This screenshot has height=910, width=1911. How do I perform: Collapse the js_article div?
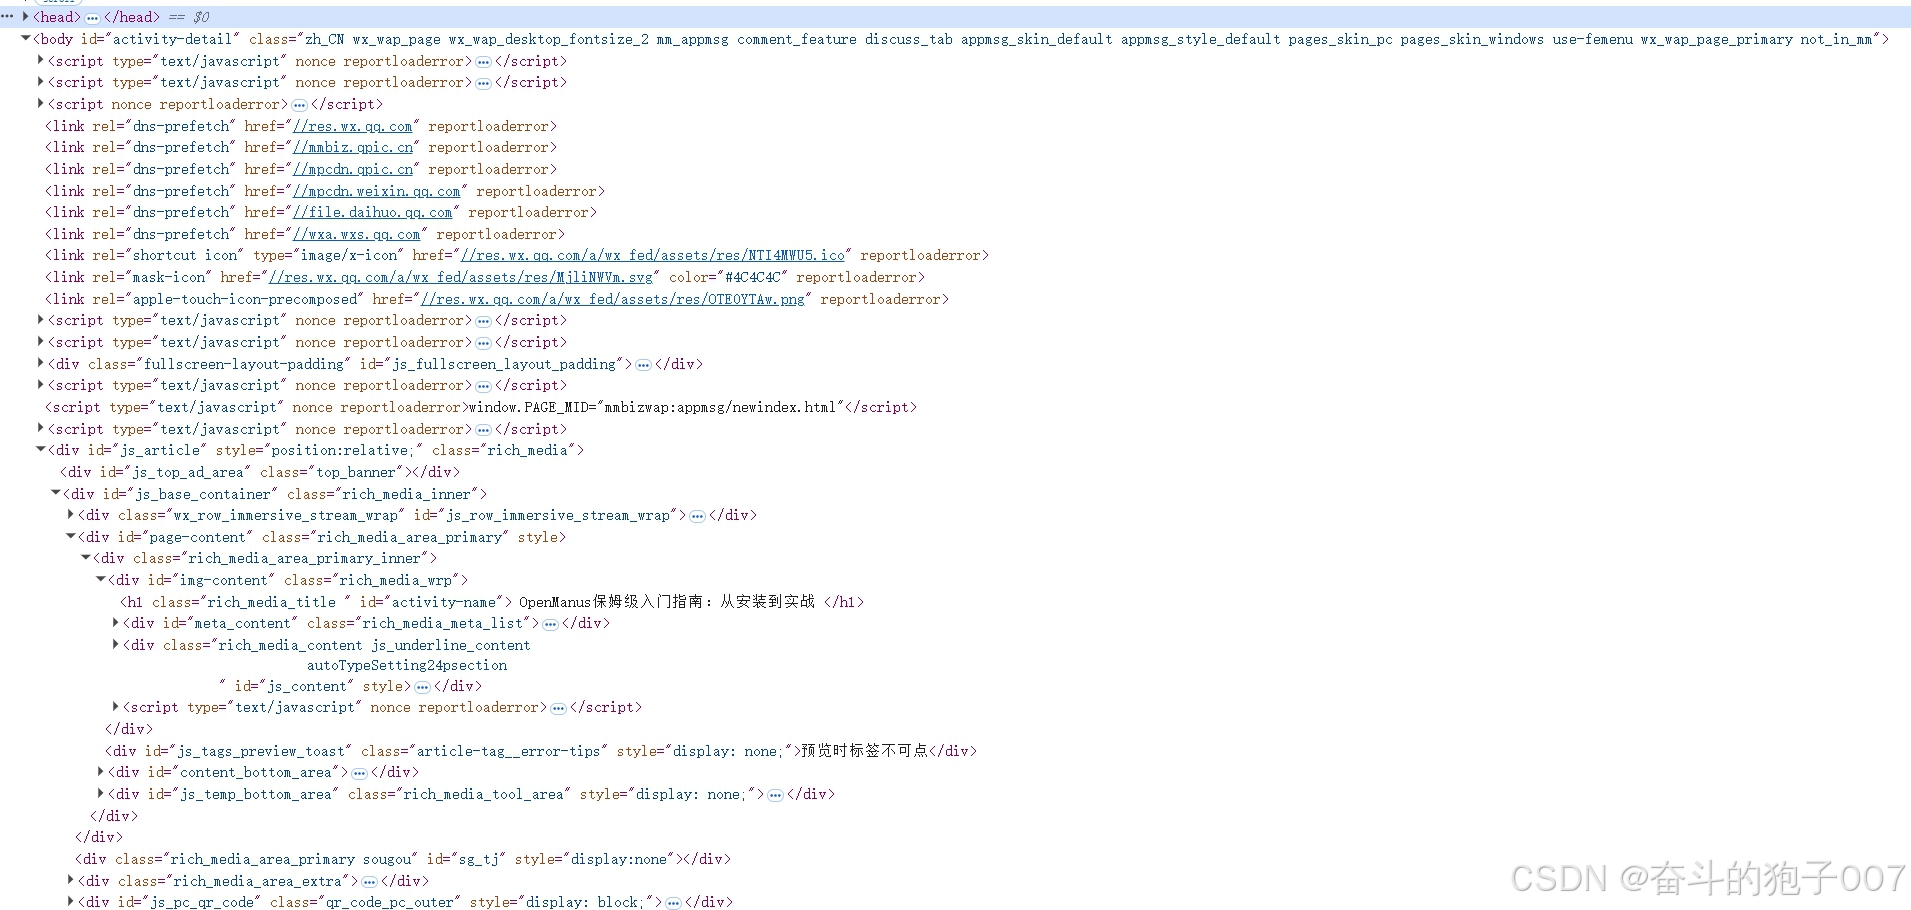point(40,449)
